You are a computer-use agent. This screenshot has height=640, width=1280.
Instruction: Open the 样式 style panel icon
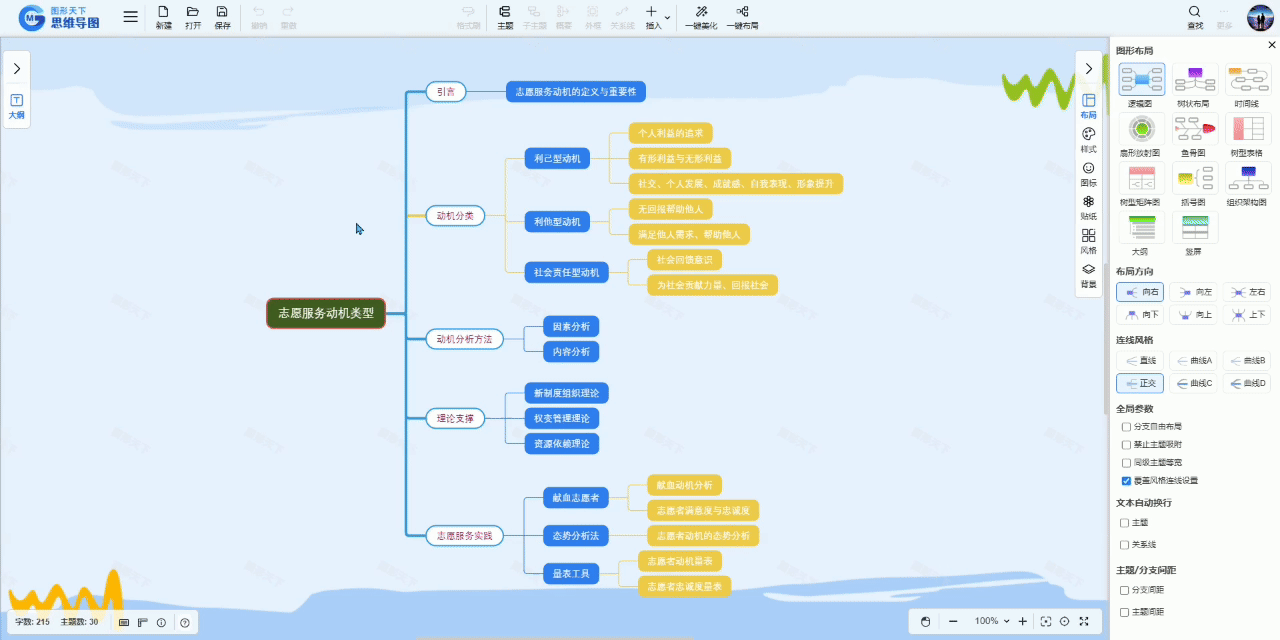tap(1088, 134)
